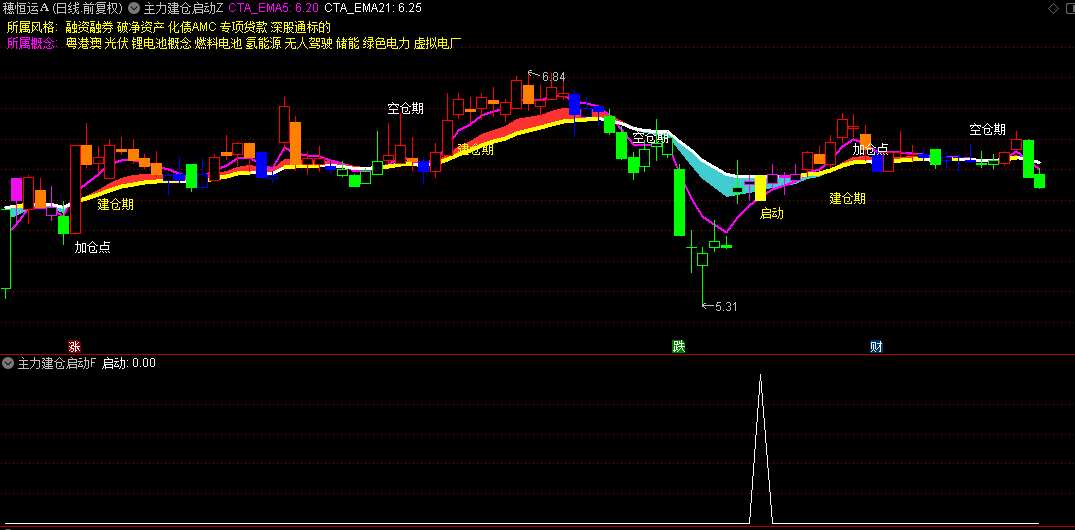Open the 专项贷款 style tag
Image resolution: width=1075 pixels, height=530 pixels.
click(x=243, y=27)
